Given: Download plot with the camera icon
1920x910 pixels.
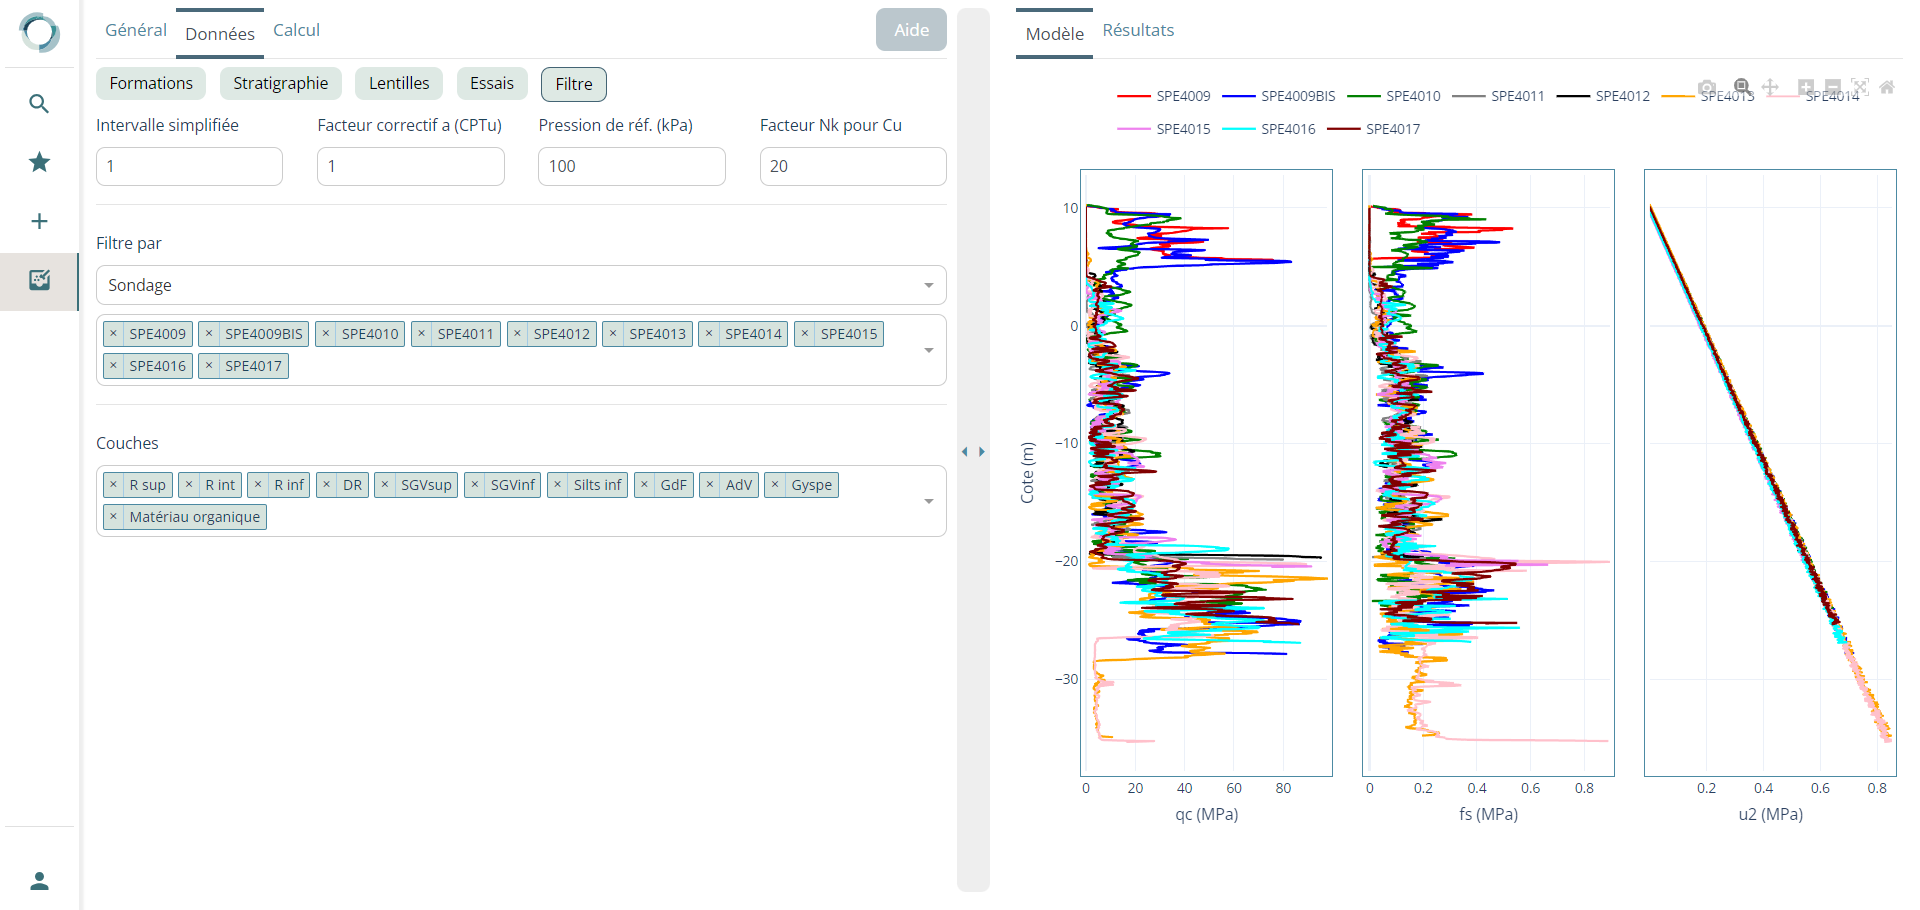Looking at the screenshot, I should [x=1707, y=88].
